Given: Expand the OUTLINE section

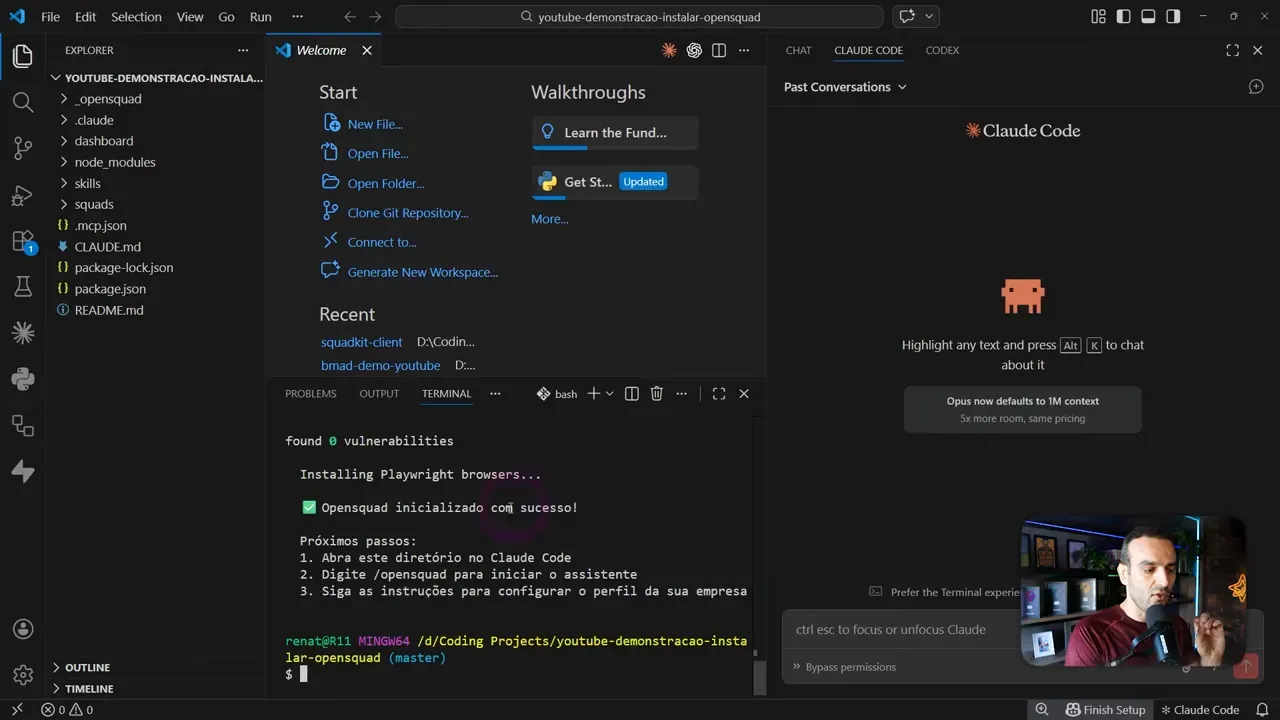Looking at the screenshot, I should click(x=87, y=667).
